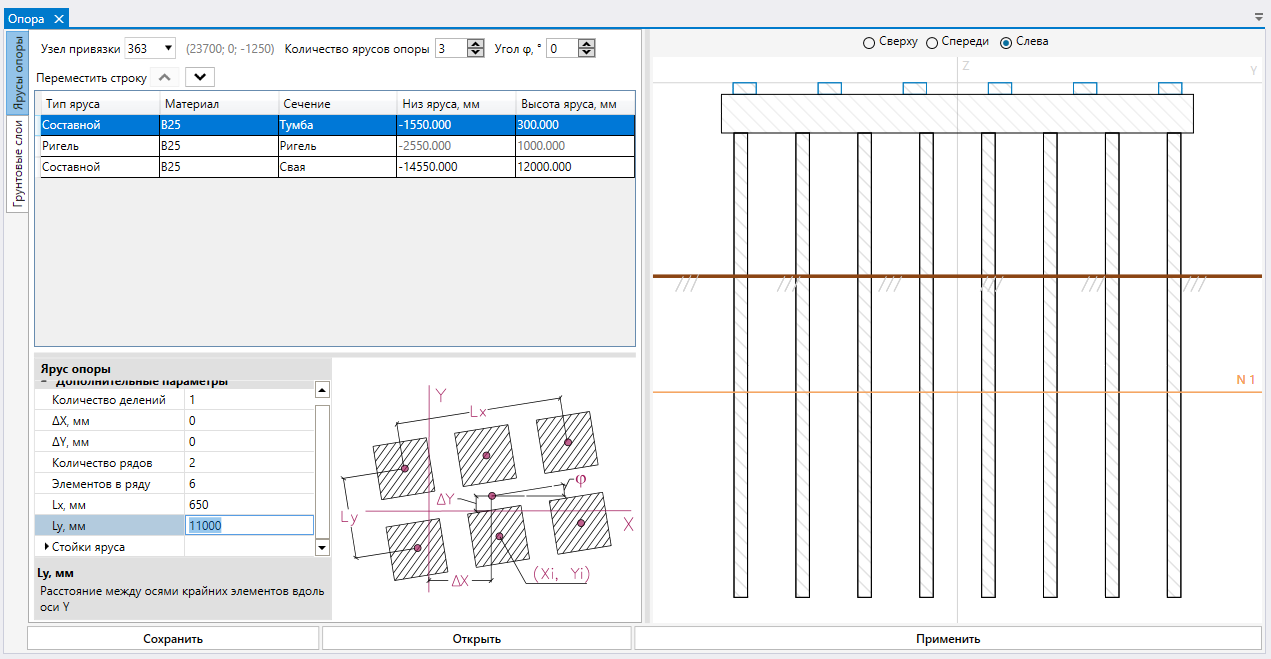1271x659 pixels.
Task: Click Сохранить button
Action: coord(173,638)
